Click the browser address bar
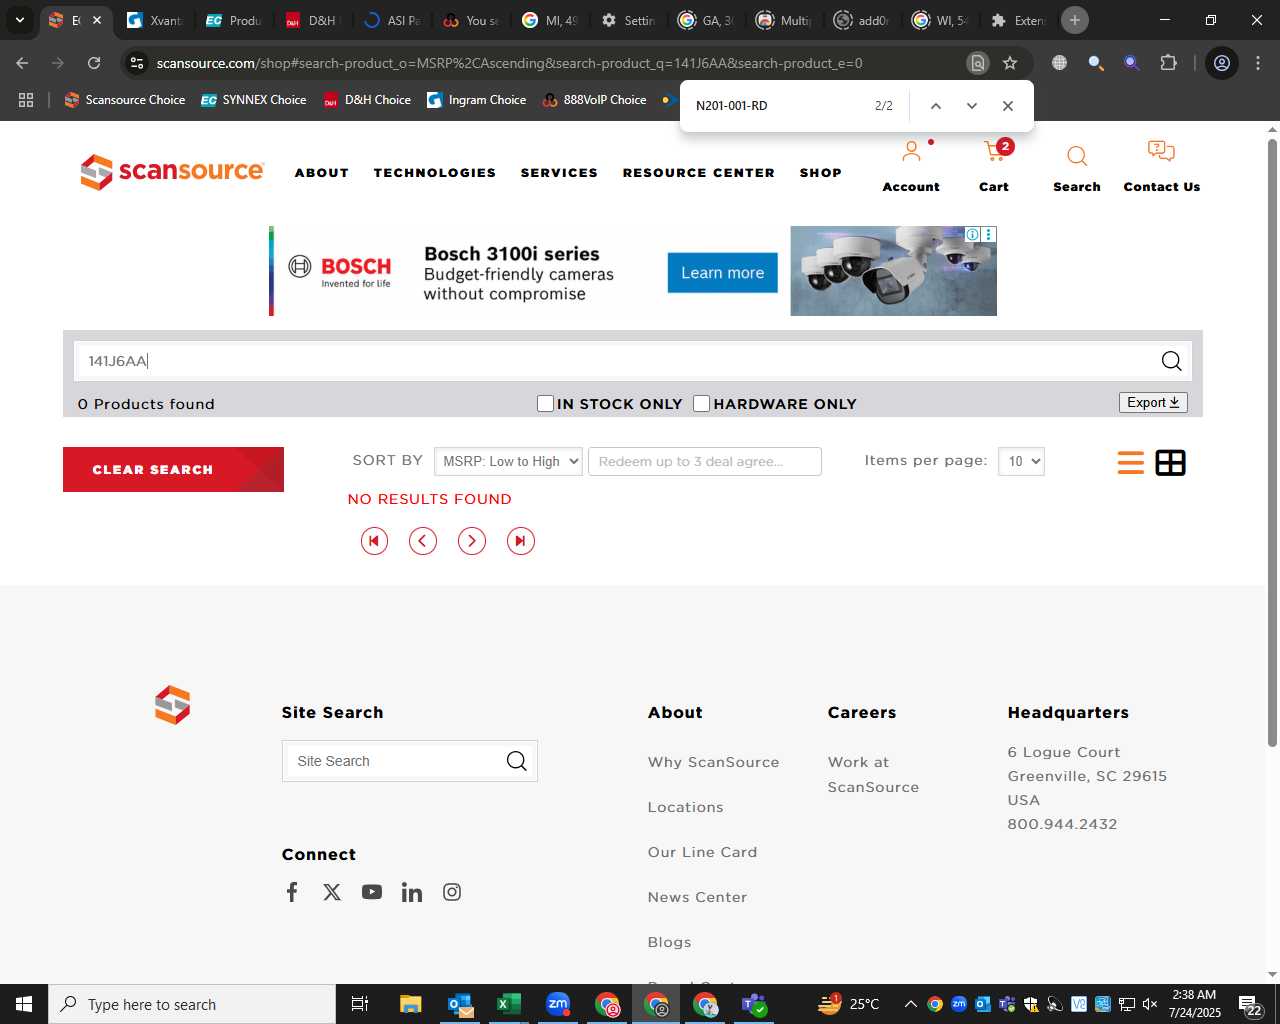Screen dimensions: 1280x1024 [x=510, y=63]
